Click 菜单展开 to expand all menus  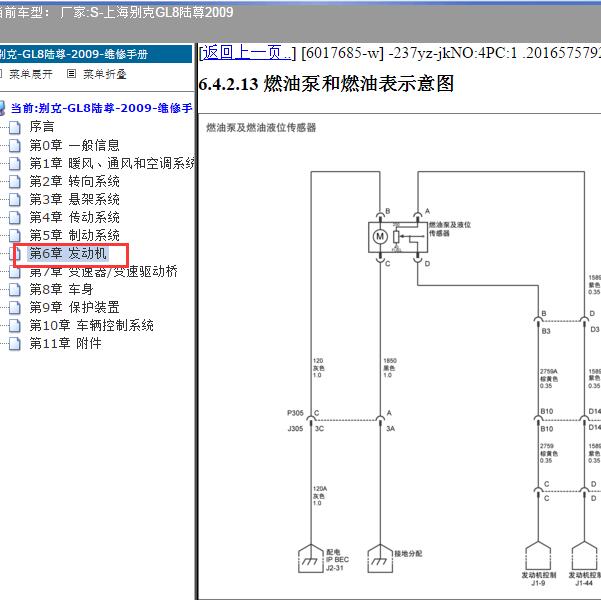point(31,74)
